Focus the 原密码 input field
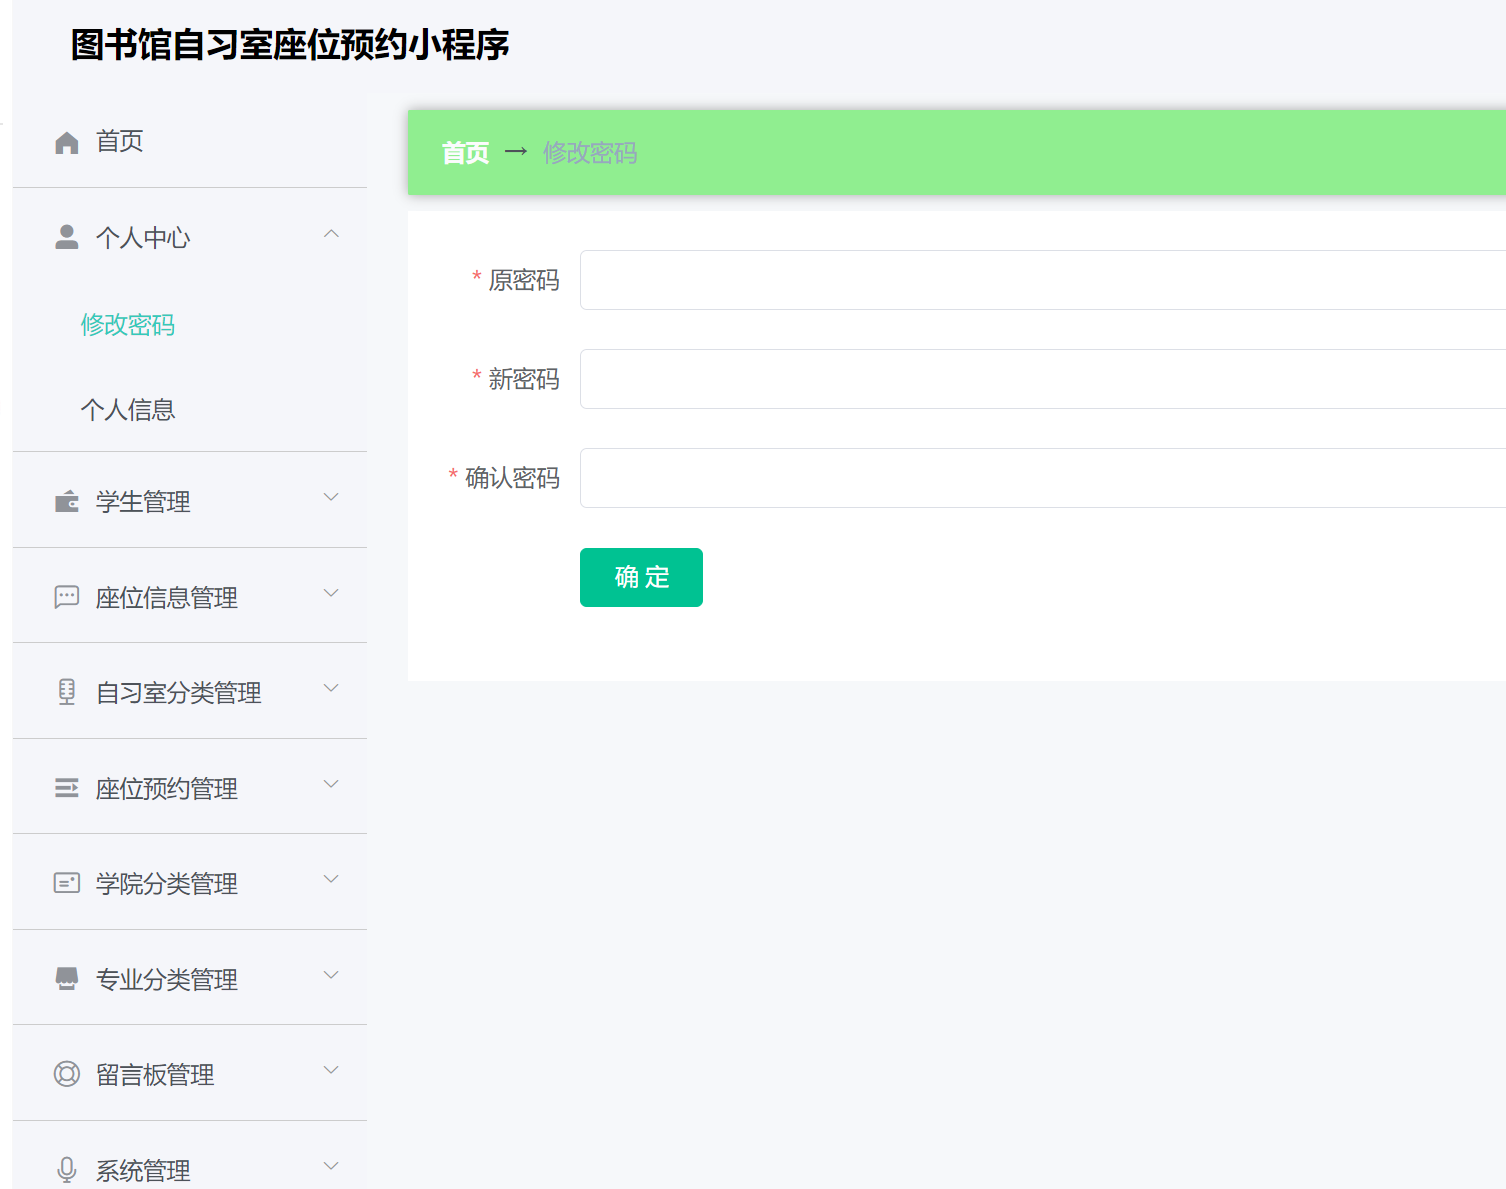The image size is (1506, 1189). (1040, 280)
